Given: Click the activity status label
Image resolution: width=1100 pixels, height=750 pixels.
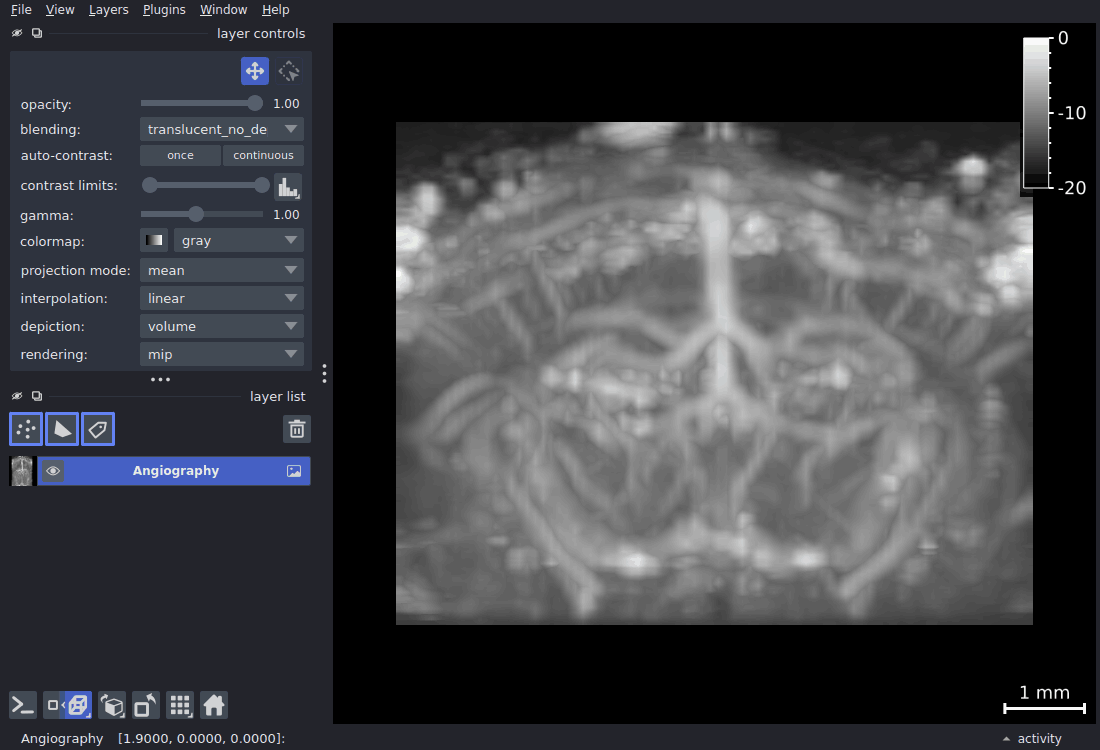Looking at the screenshot, I should tap(1039, 739).
